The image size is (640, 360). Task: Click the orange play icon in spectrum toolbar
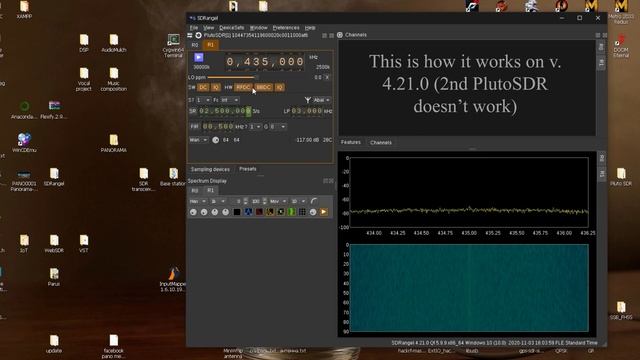[324, 212]
